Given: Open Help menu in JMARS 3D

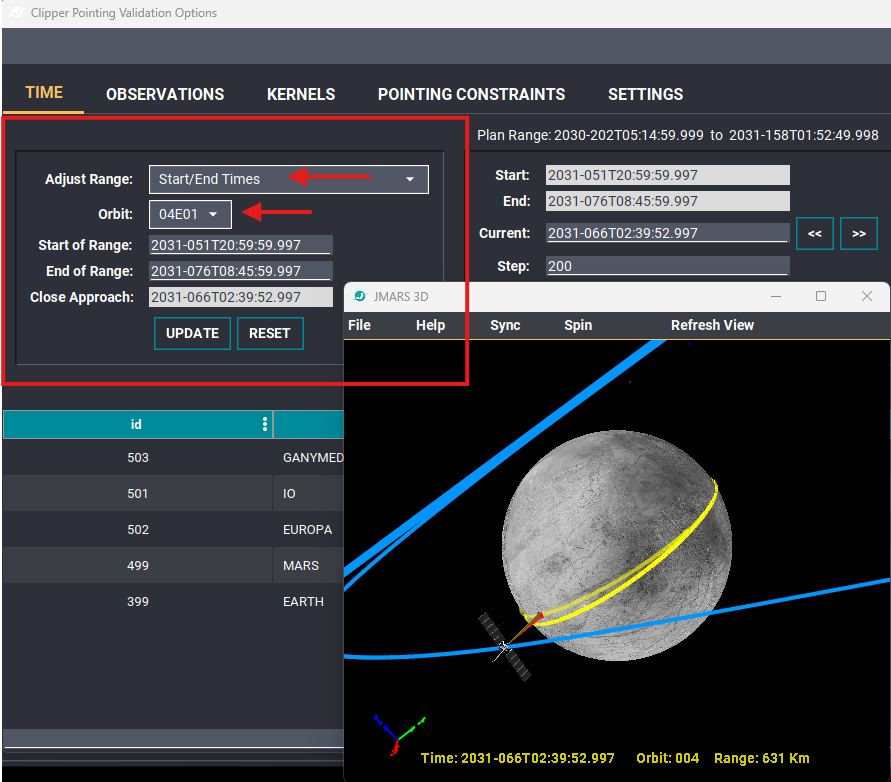Looking at the screenshot, I should [430, 325].
